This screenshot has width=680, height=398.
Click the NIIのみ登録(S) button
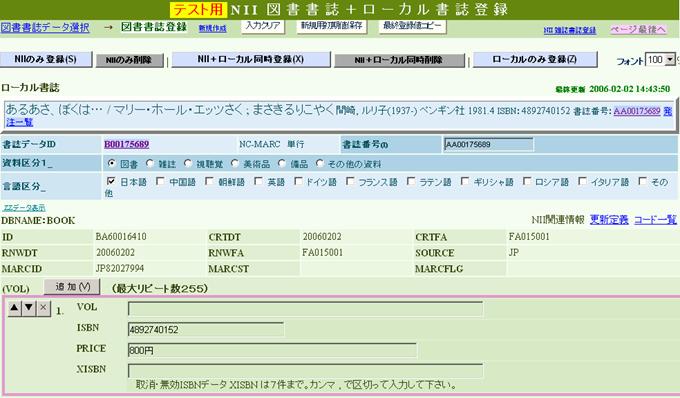click(x=46, y=59)
